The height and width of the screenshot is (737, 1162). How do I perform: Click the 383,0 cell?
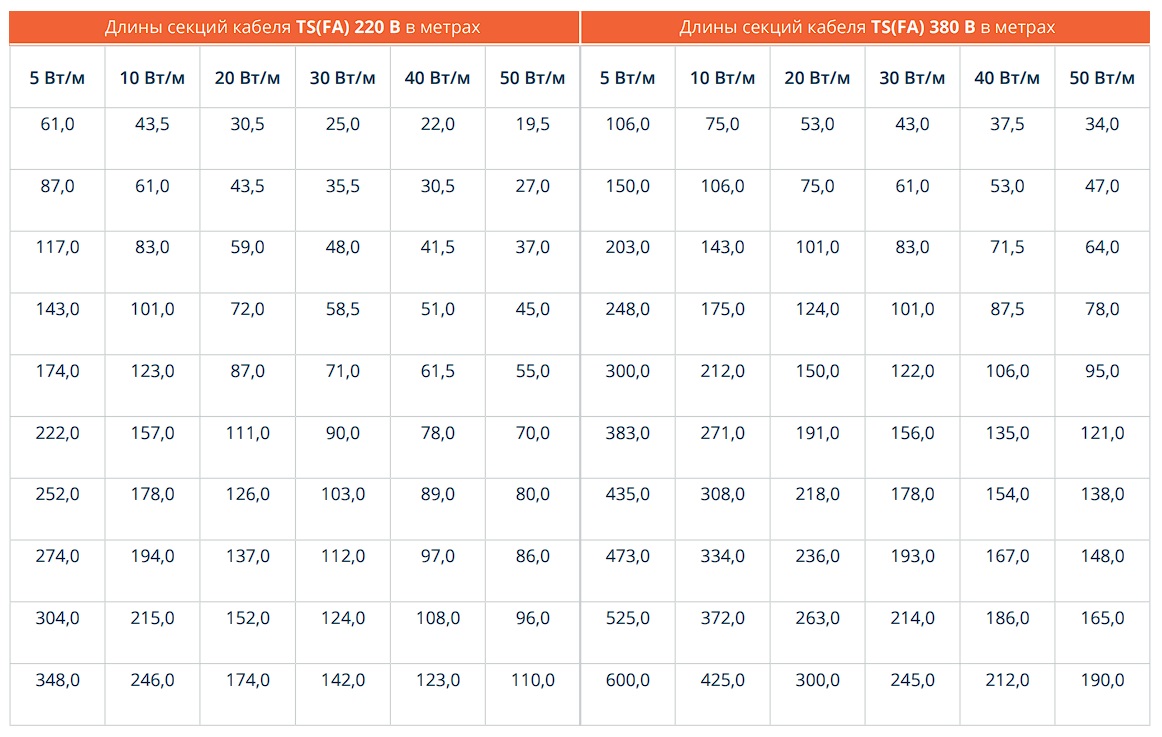pyautogui.click(x=627, y=433)
